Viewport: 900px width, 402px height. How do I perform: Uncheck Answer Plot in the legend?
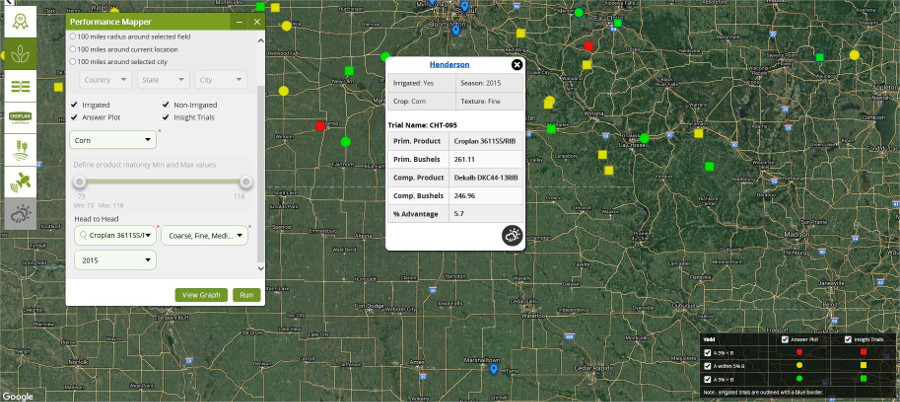785,339
